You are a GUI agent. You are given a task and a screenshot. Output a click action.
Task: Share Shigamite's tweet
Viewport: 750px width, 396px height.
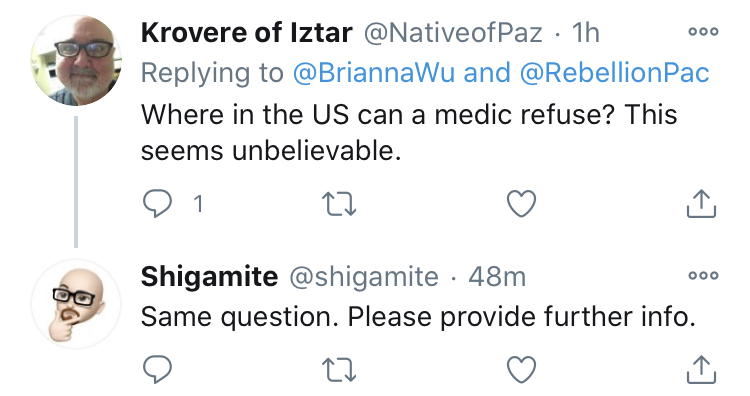pyautogui.click(x=701, y=370)
